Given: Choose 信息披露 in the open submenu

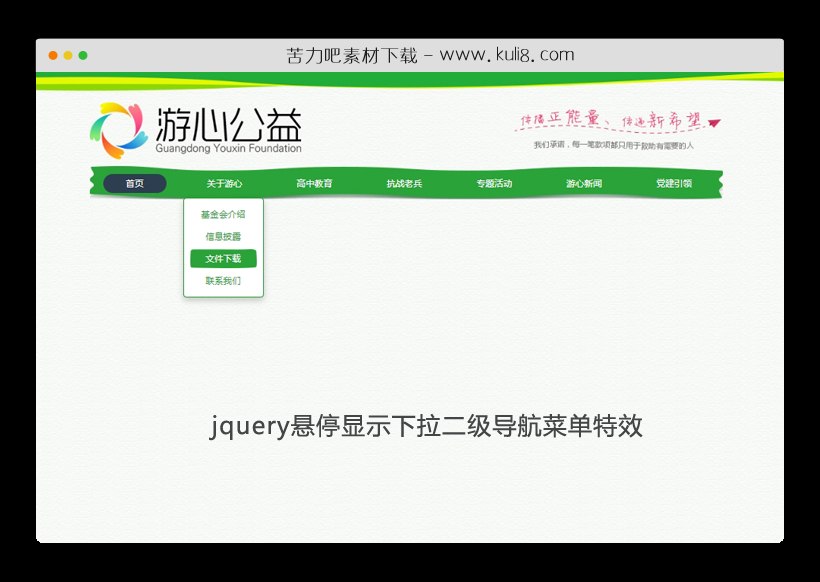Looking at the screenshot, I should pos(224,237).
